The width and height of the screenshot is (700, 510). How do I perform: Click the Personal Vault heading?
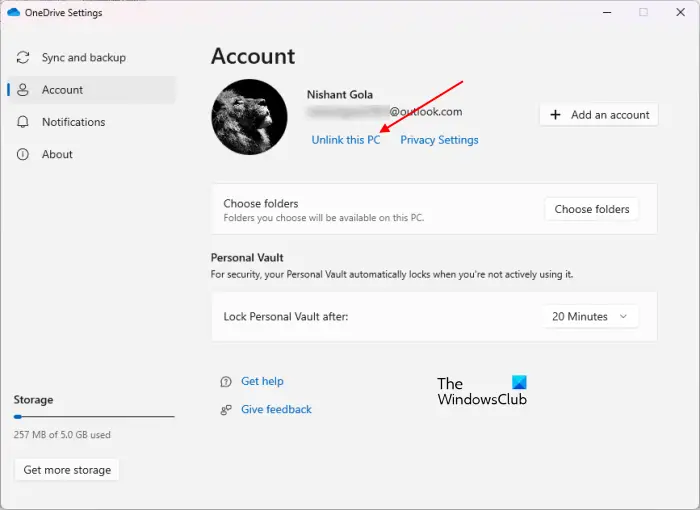tap(247, 258)
